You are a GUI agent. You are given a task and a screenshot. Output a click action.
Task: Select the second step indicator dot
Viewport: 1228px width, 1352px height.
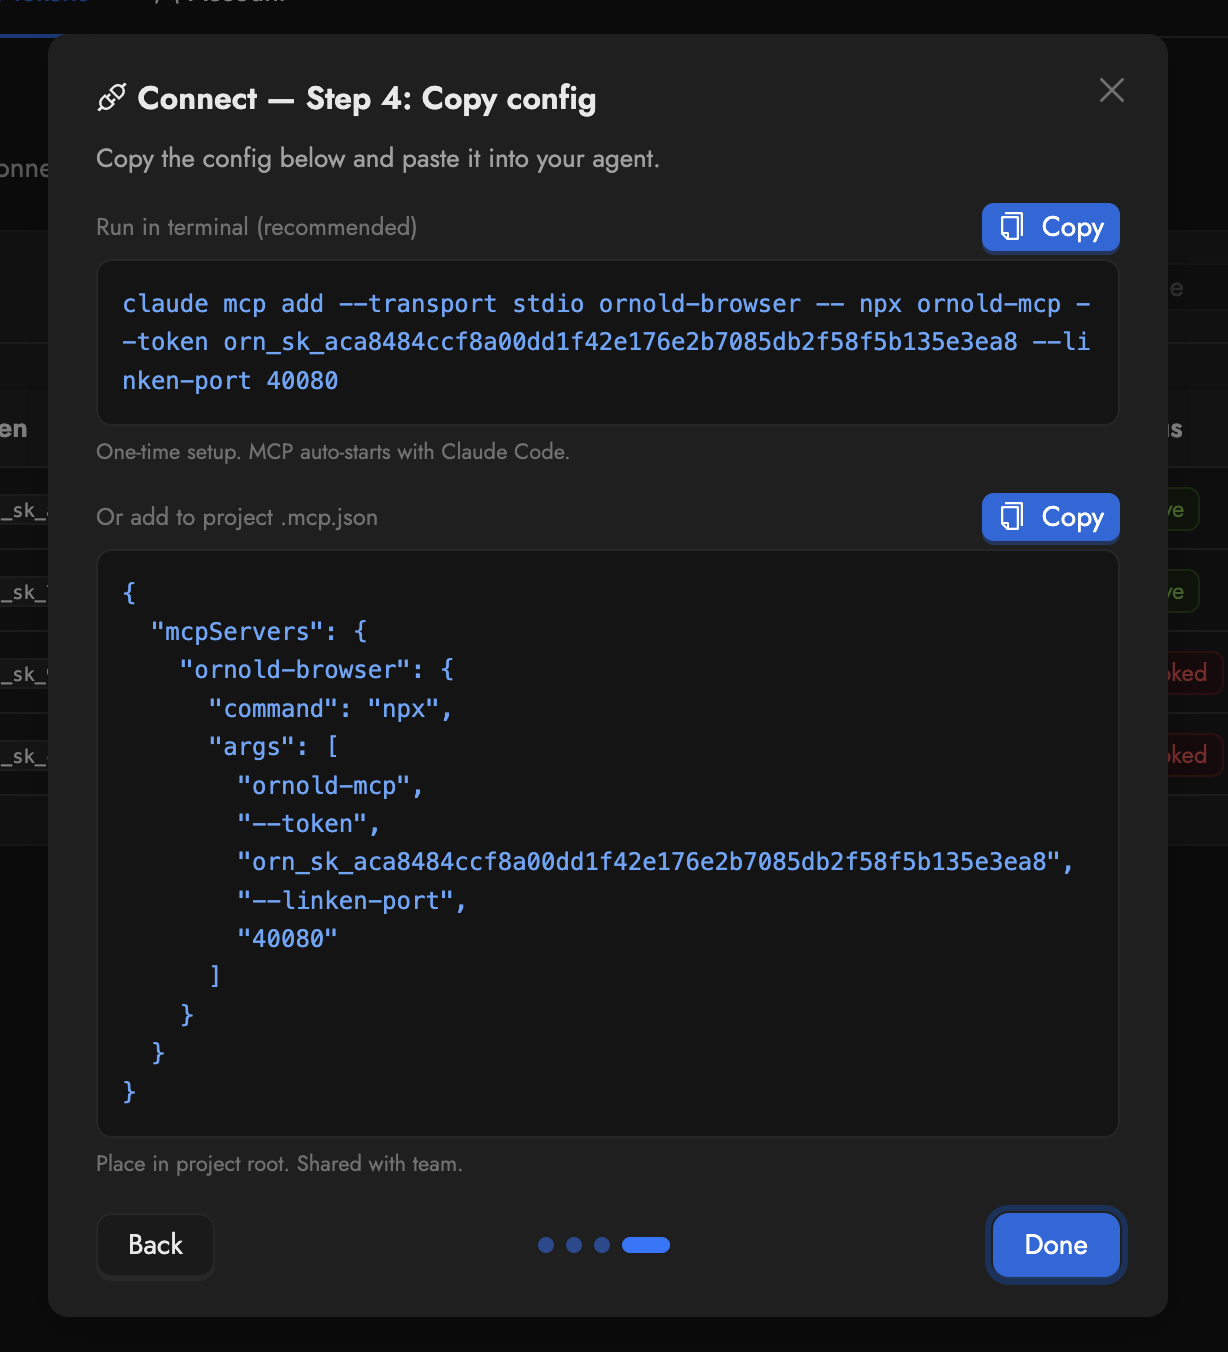pos(574,1245)
